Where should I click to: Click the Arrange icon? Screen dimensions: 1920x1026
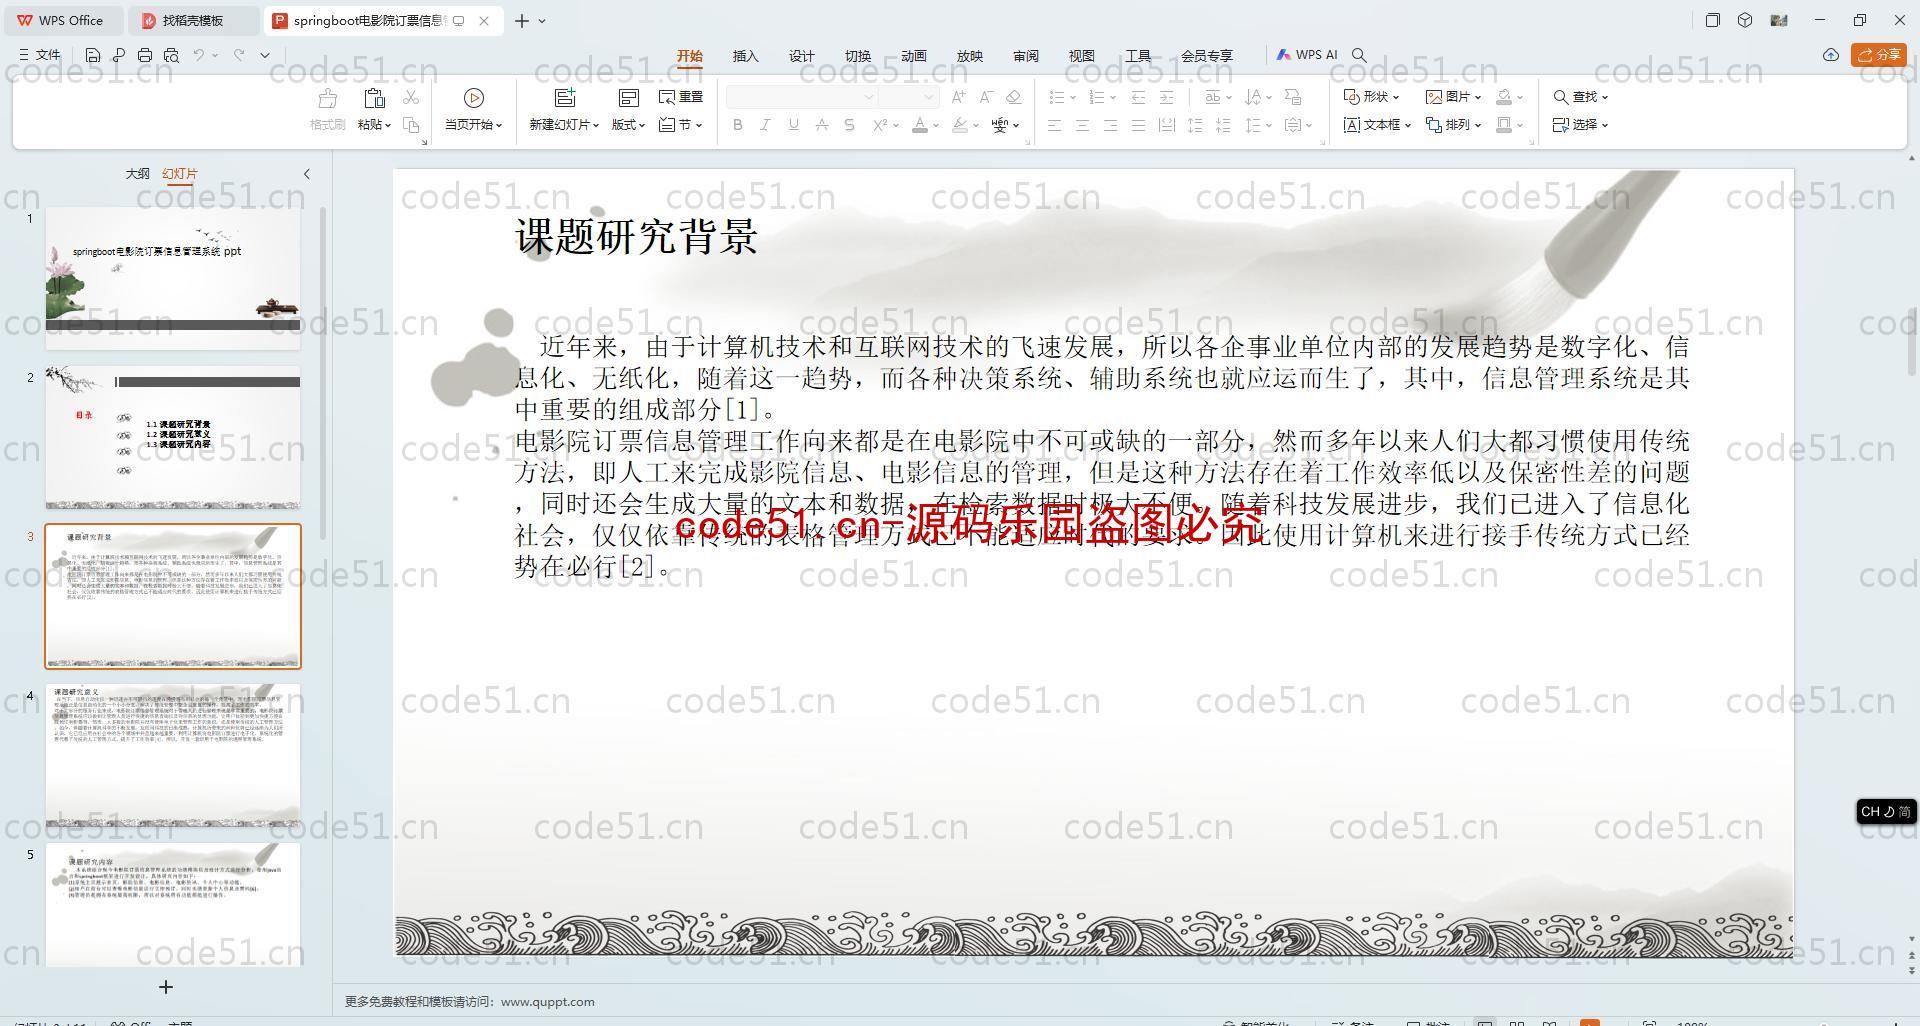(1433, 125)
